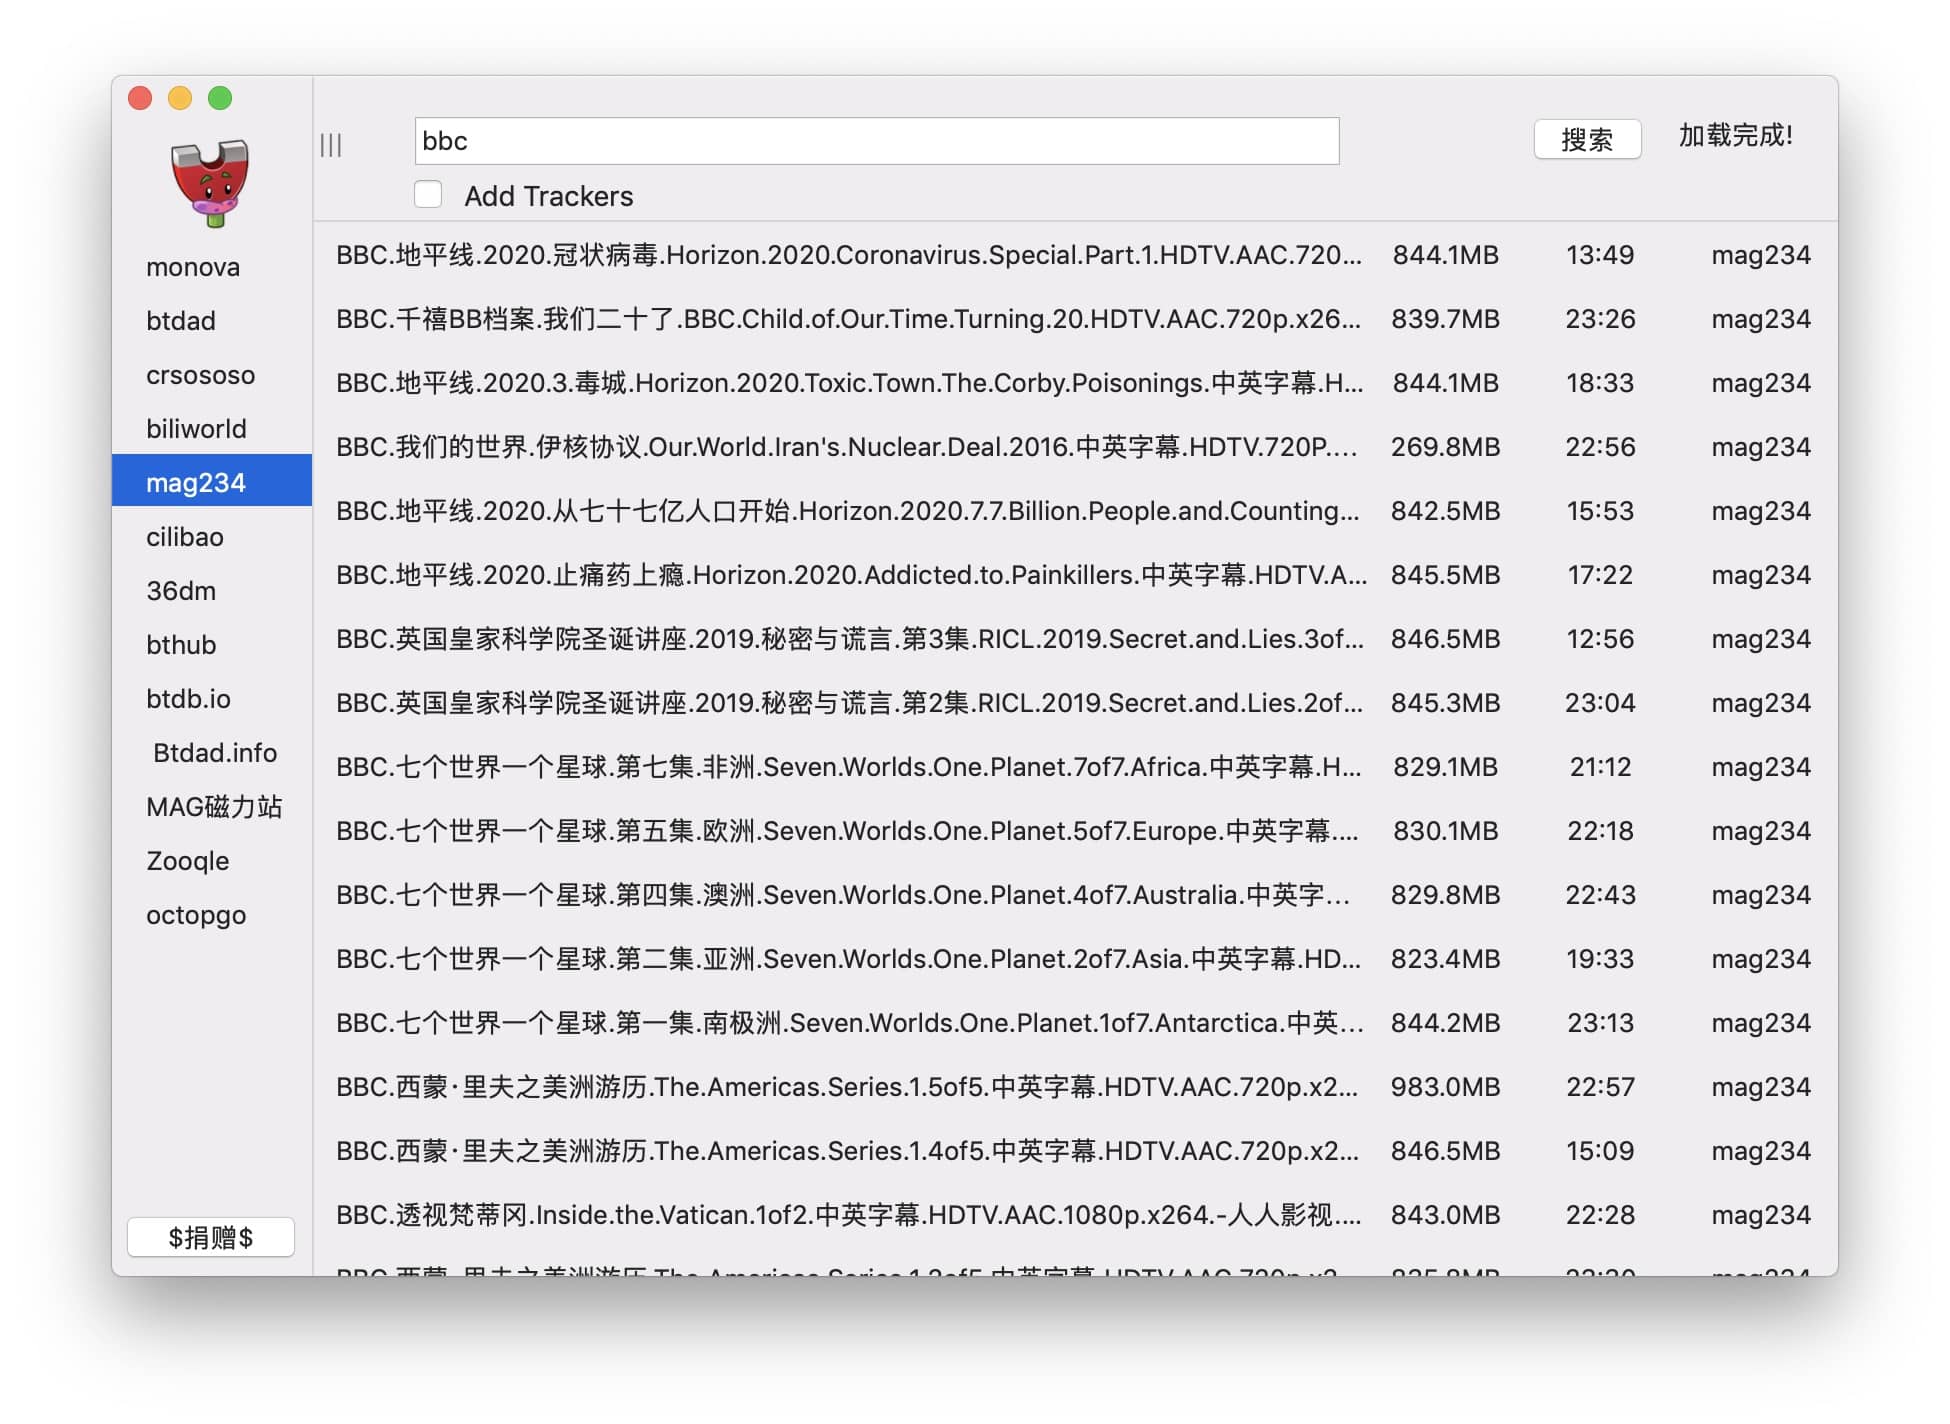1950x1424 pixels.
Task: Close the window with red button
Action: tap(140, 98)
